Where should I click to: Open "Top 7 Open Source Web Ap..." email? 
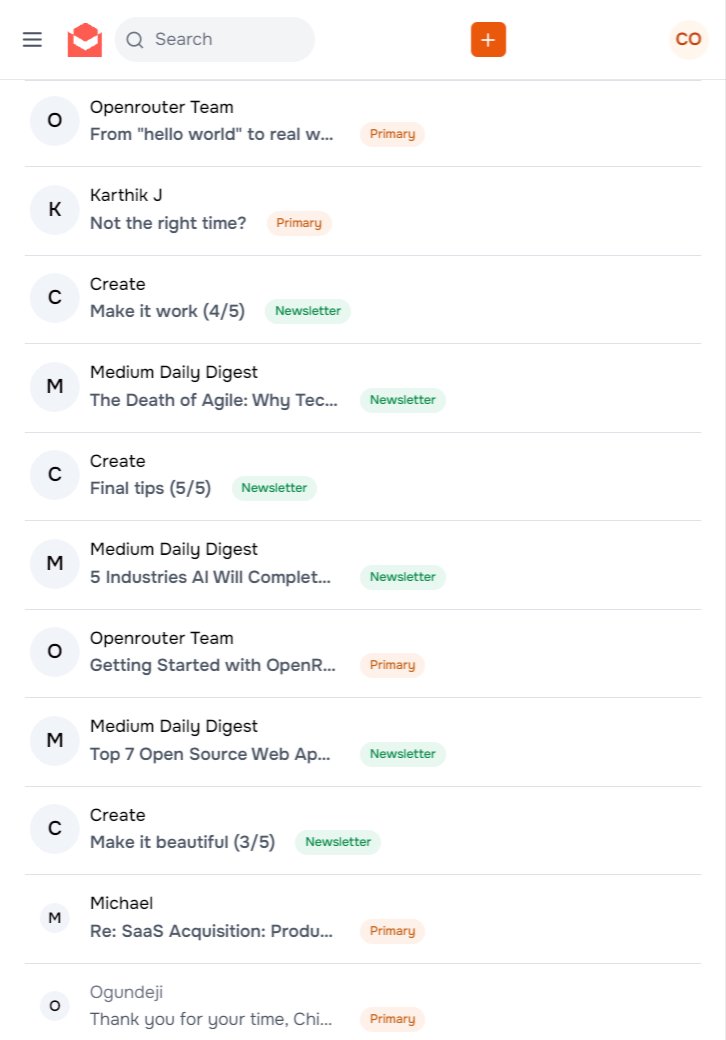tap(211, 754)
